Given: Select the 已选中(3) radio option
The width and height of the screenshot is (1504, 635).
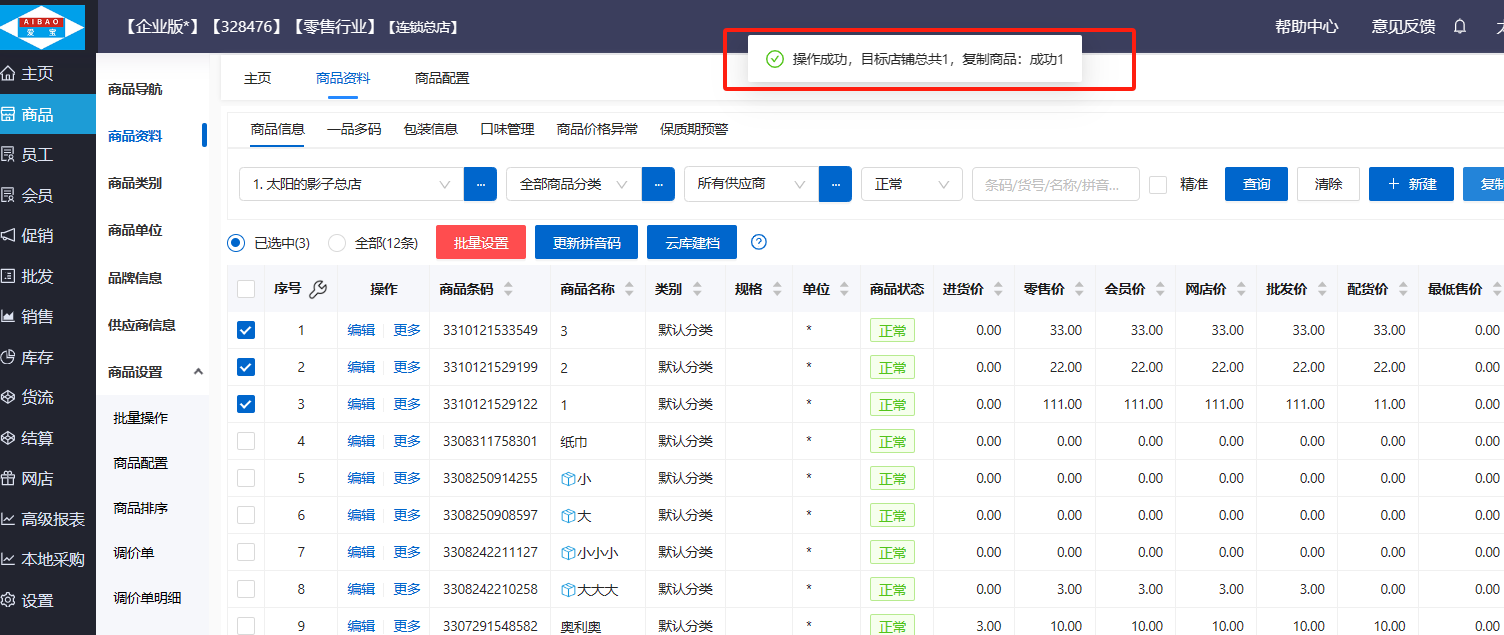Looking at the screenshot, I should 236,242.
